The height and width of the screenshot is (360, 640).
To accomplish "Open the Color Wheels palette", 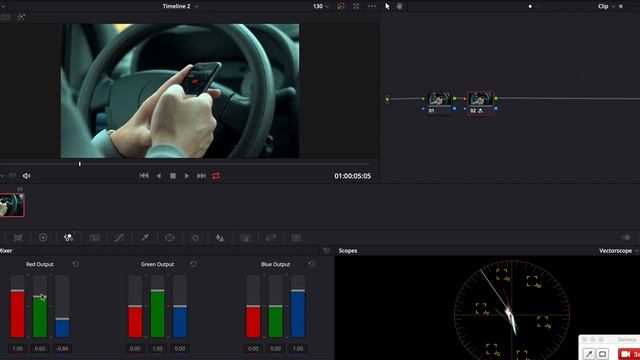I will (43, 238).
